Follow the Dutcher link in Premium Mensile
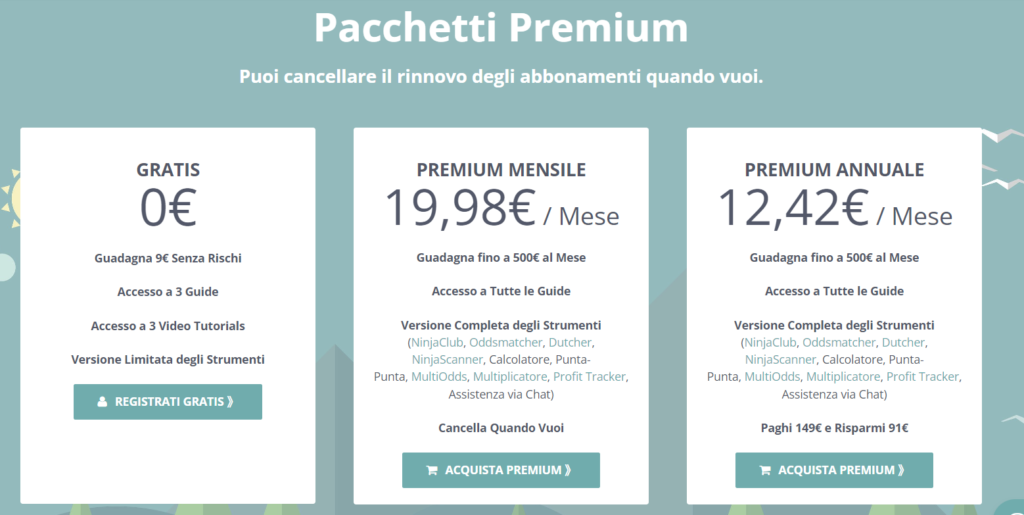Screen dimensions: 1024x515 point(570,342)
